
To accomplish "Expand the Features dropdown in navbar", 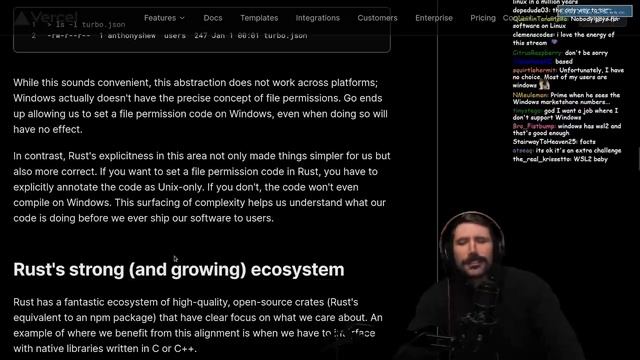I will pyautogui.click(x=164, y=18).
